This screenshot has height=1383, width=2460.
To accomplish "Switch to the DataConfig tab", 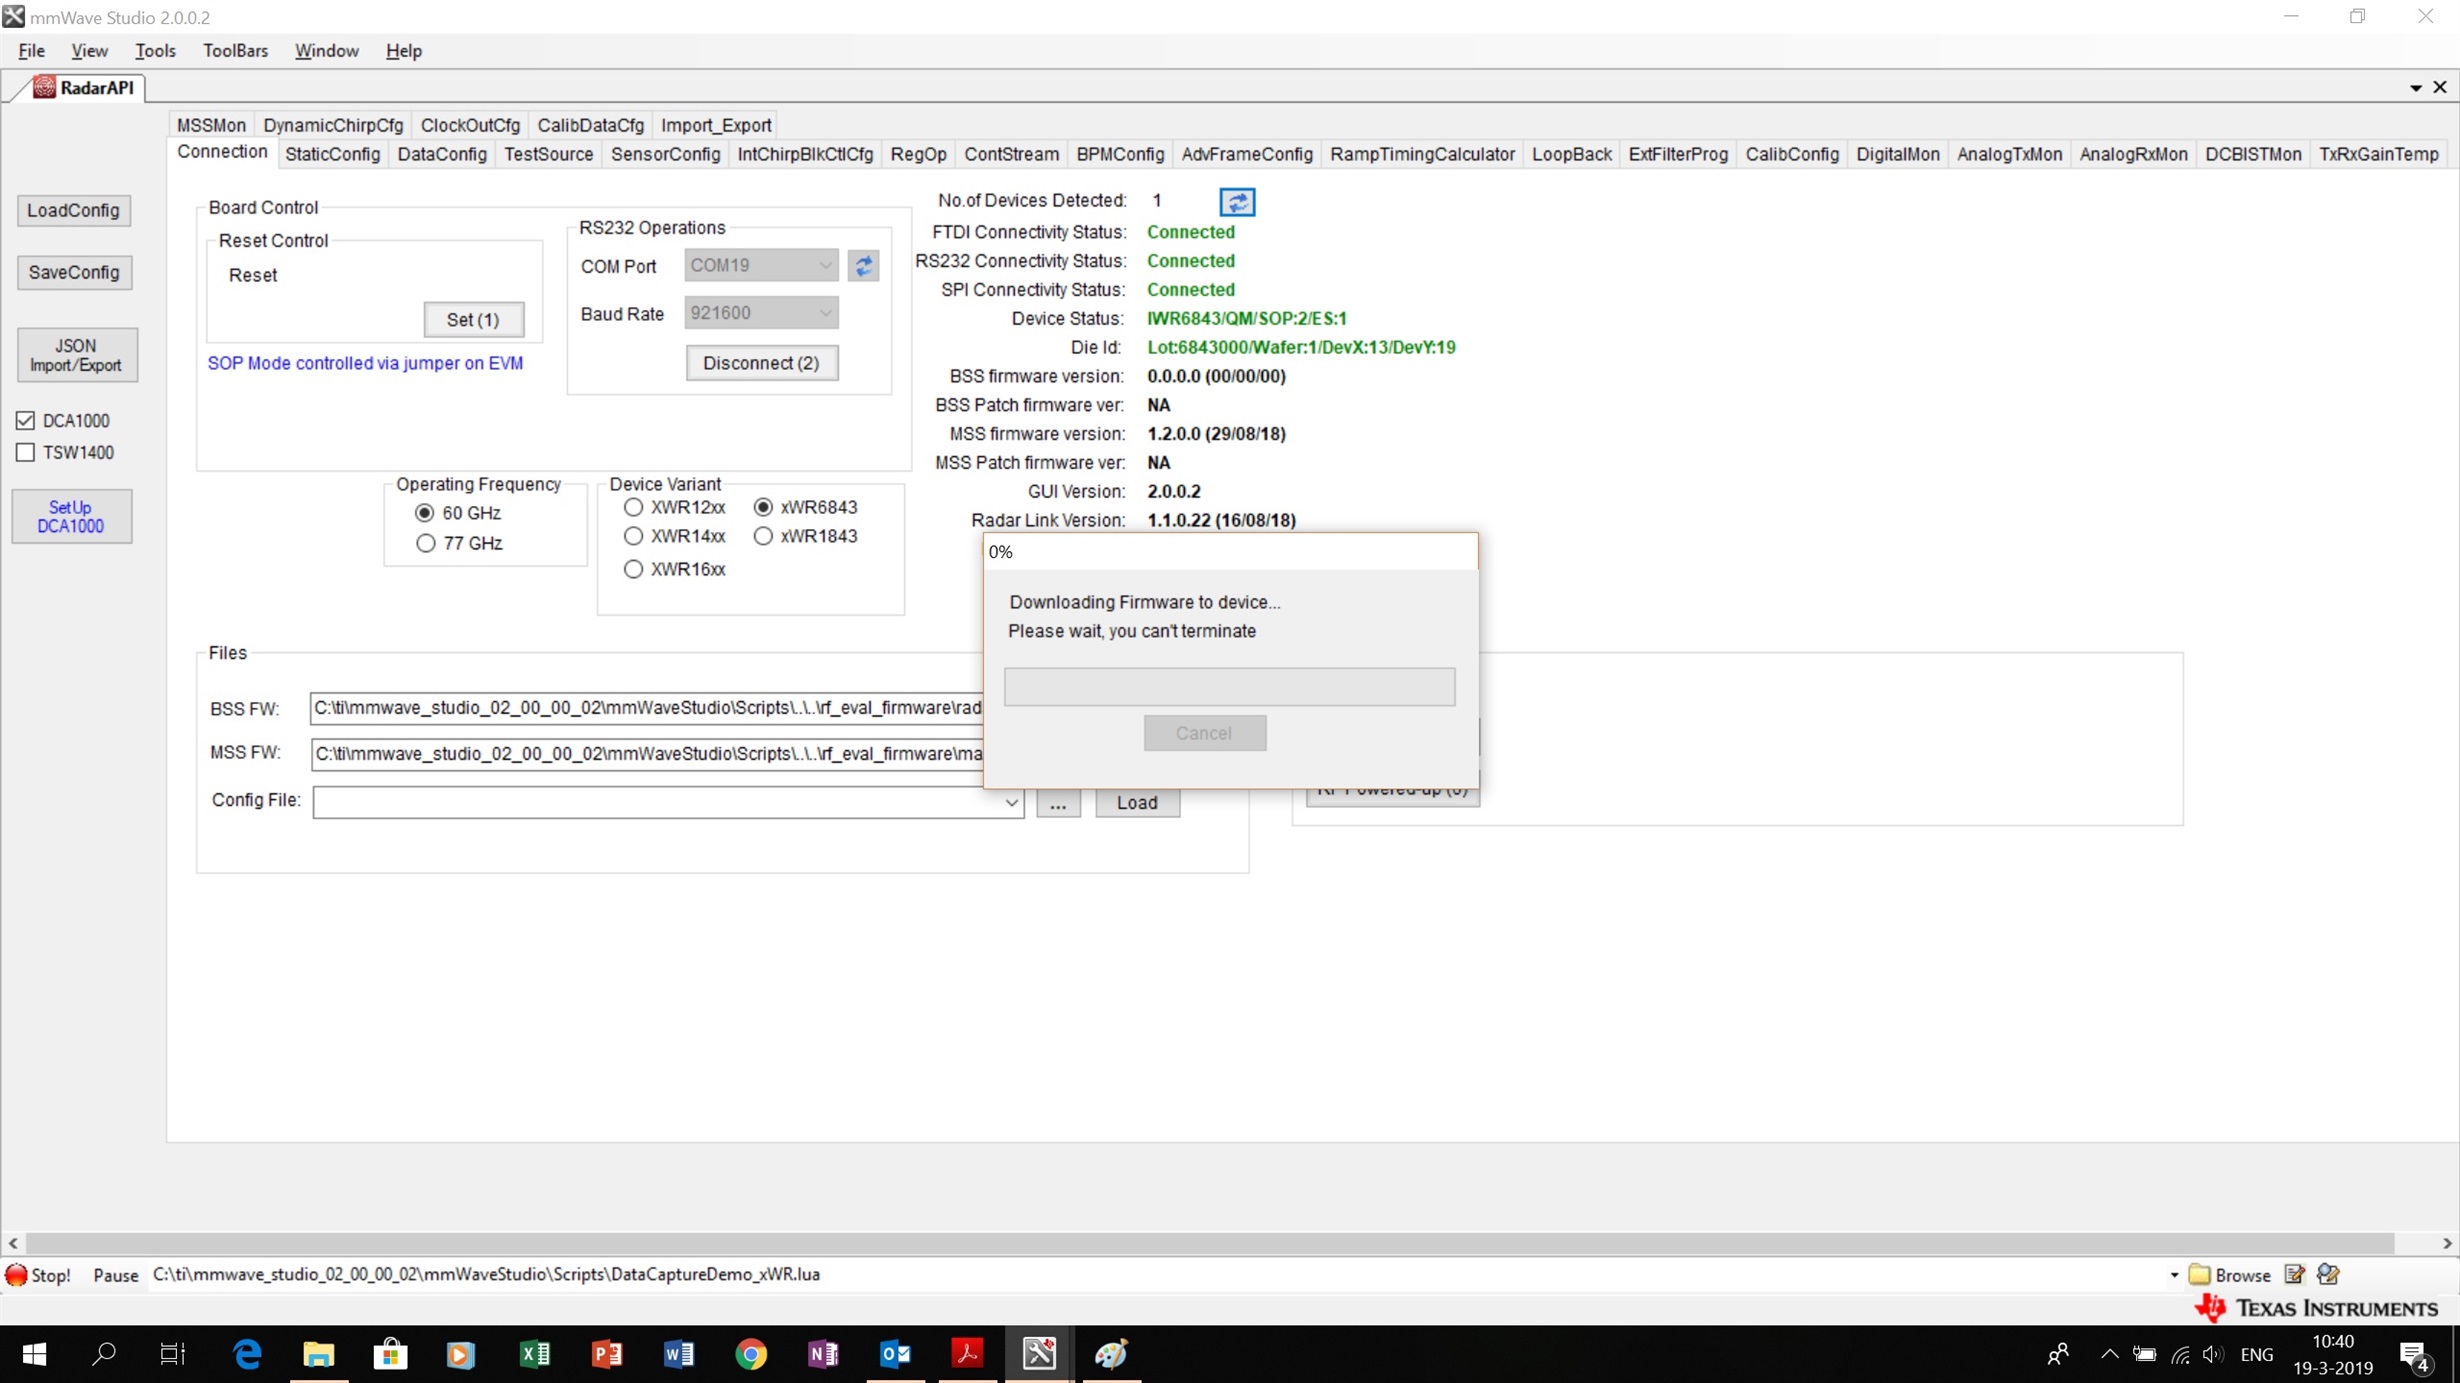I will 442,154.
